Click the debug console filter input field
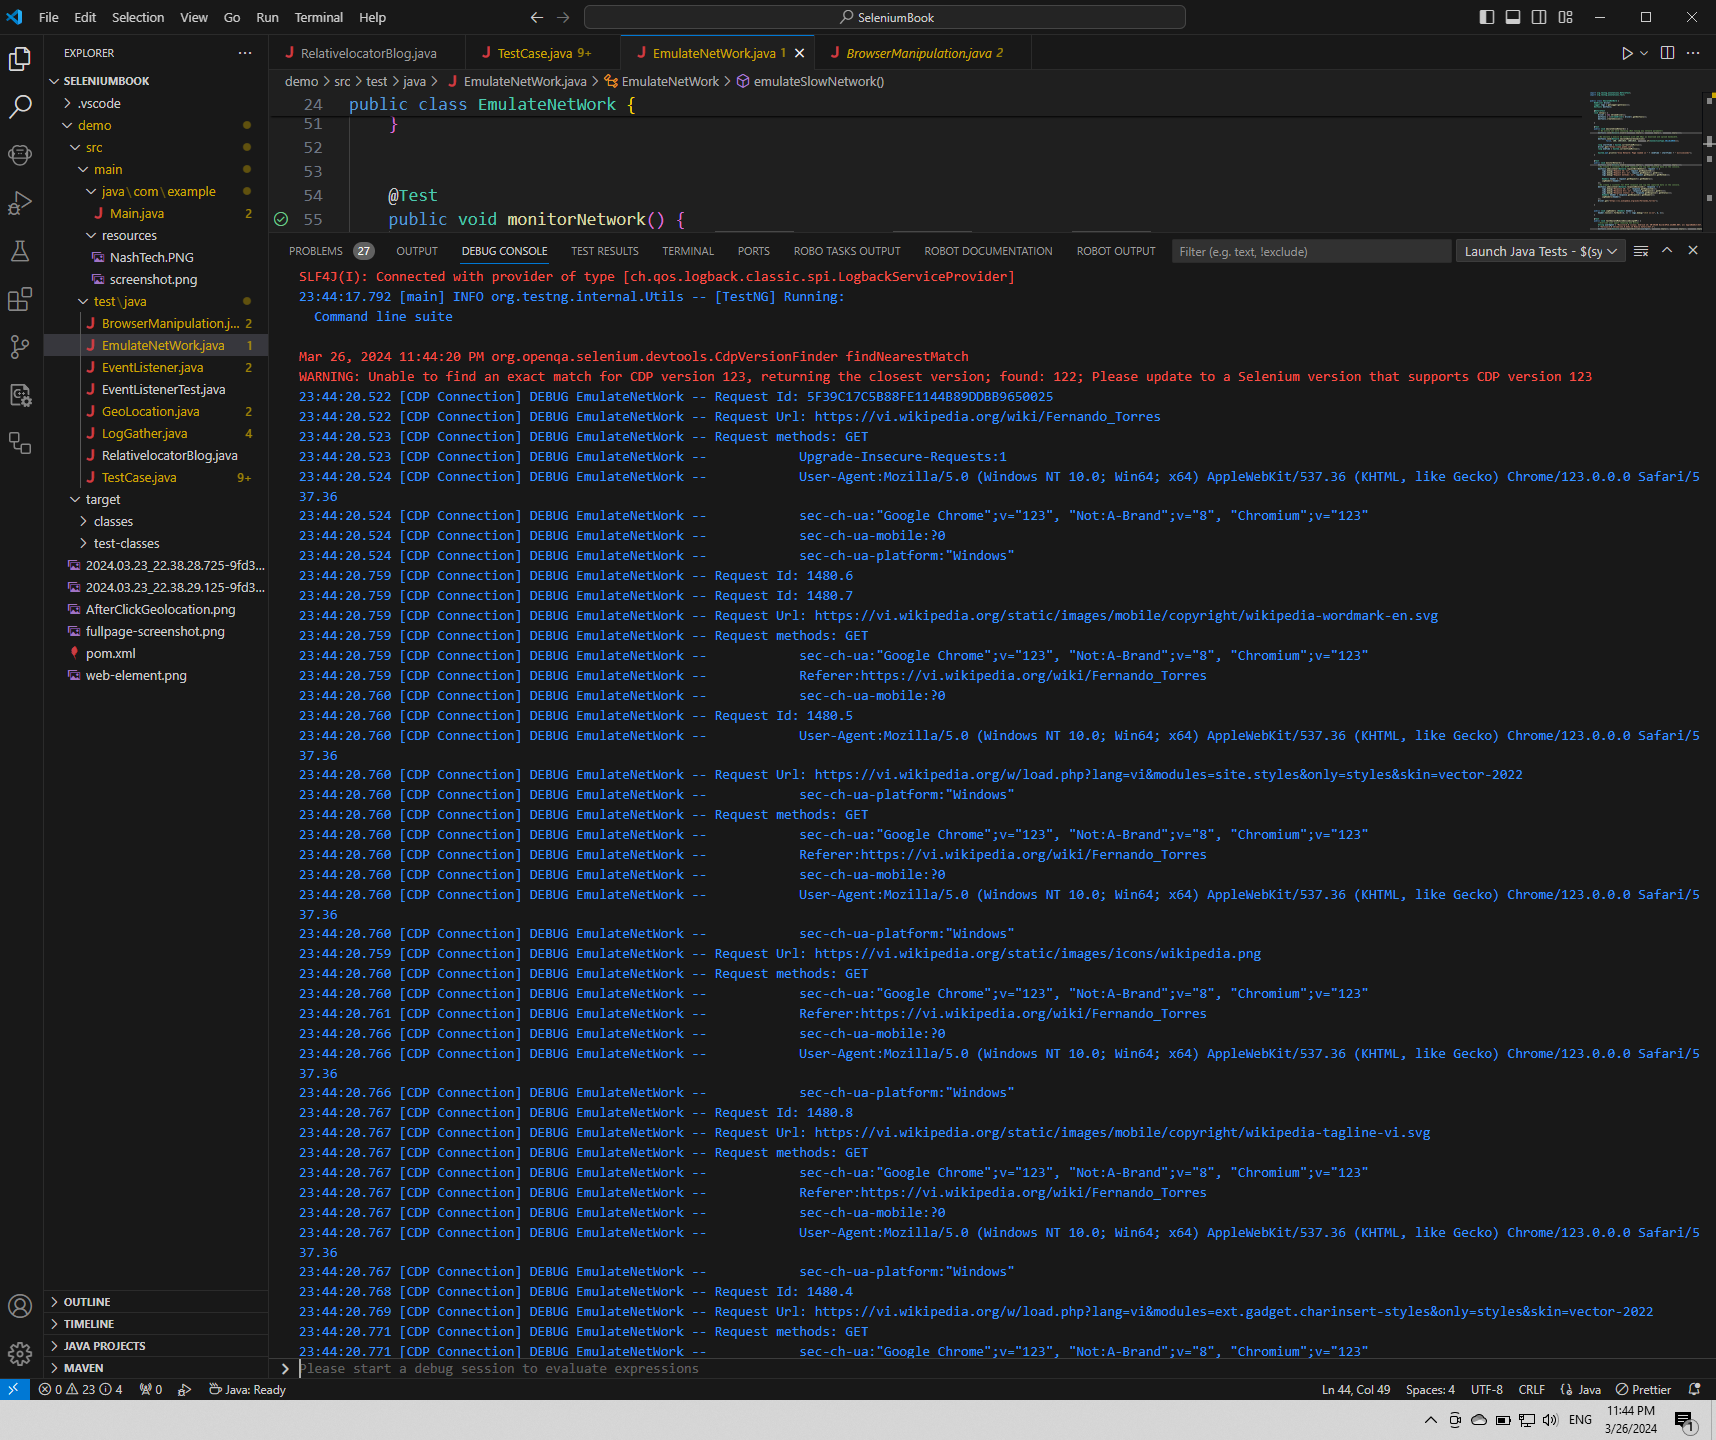This screenshot has height=1440, width=1716. click(x=1310, y=251)
